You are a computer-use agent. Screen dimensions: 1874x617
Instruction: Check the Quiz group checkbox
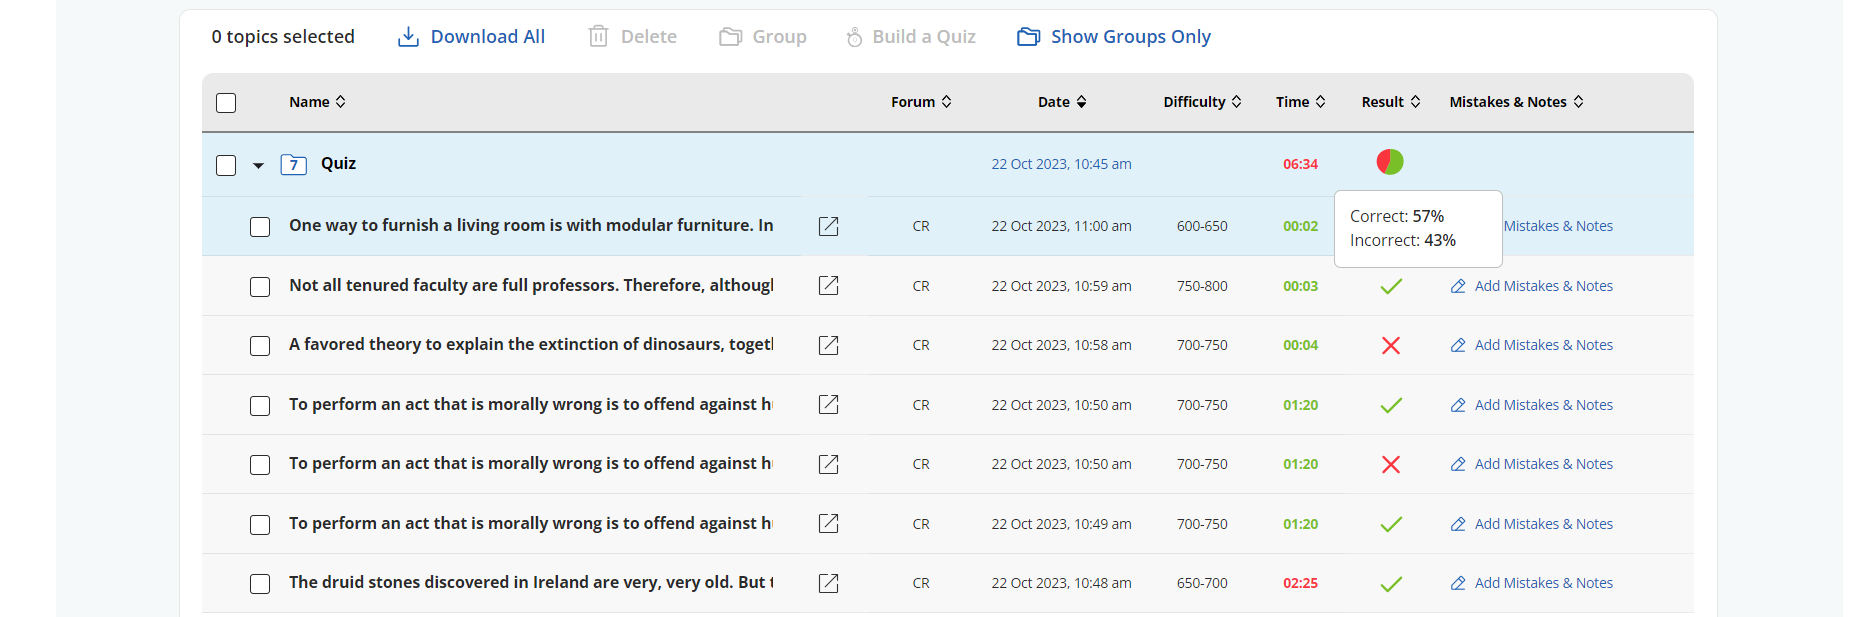[226, 165]
